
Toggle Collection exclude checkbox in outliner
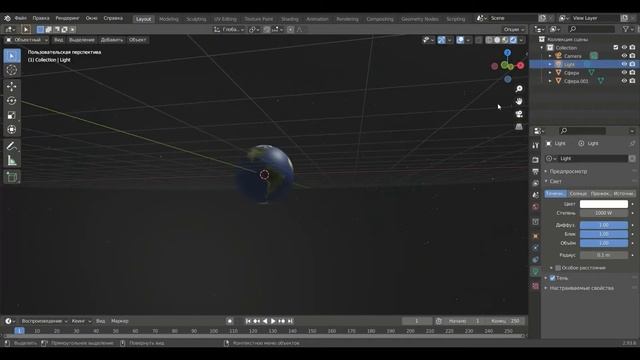coord(616,47)
